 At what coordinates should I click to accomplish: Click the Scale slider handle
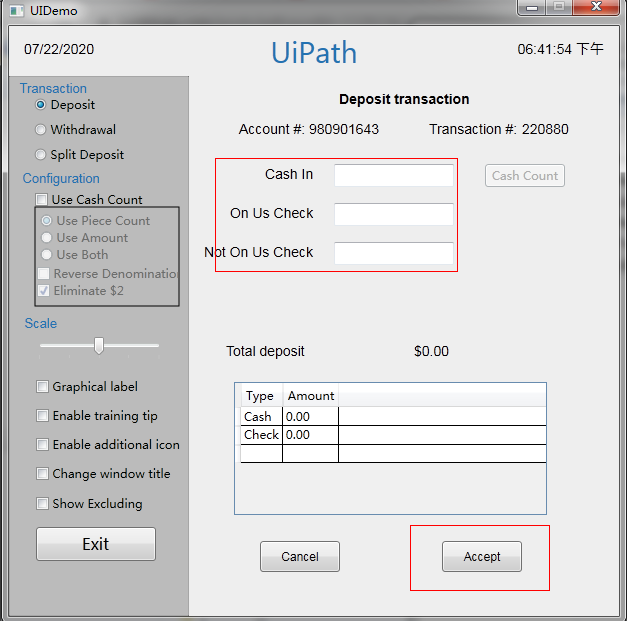pos(99,345)
